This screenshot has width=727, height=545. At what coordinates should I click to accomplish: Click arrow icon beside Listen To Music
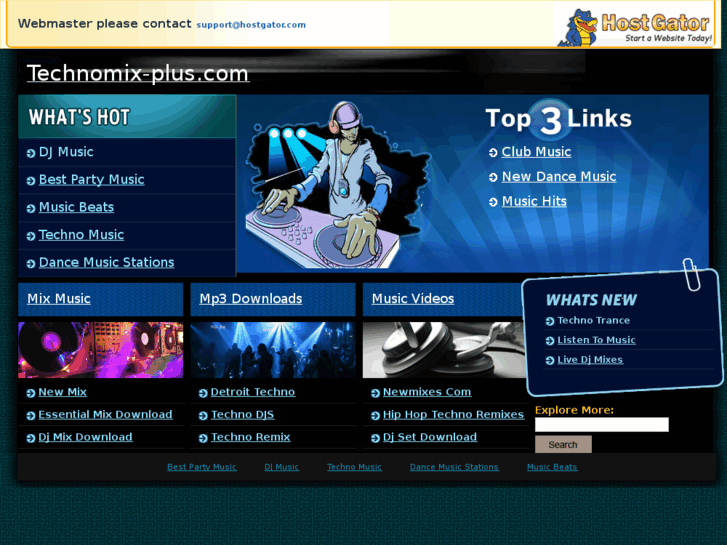click(x=550, y=341)
